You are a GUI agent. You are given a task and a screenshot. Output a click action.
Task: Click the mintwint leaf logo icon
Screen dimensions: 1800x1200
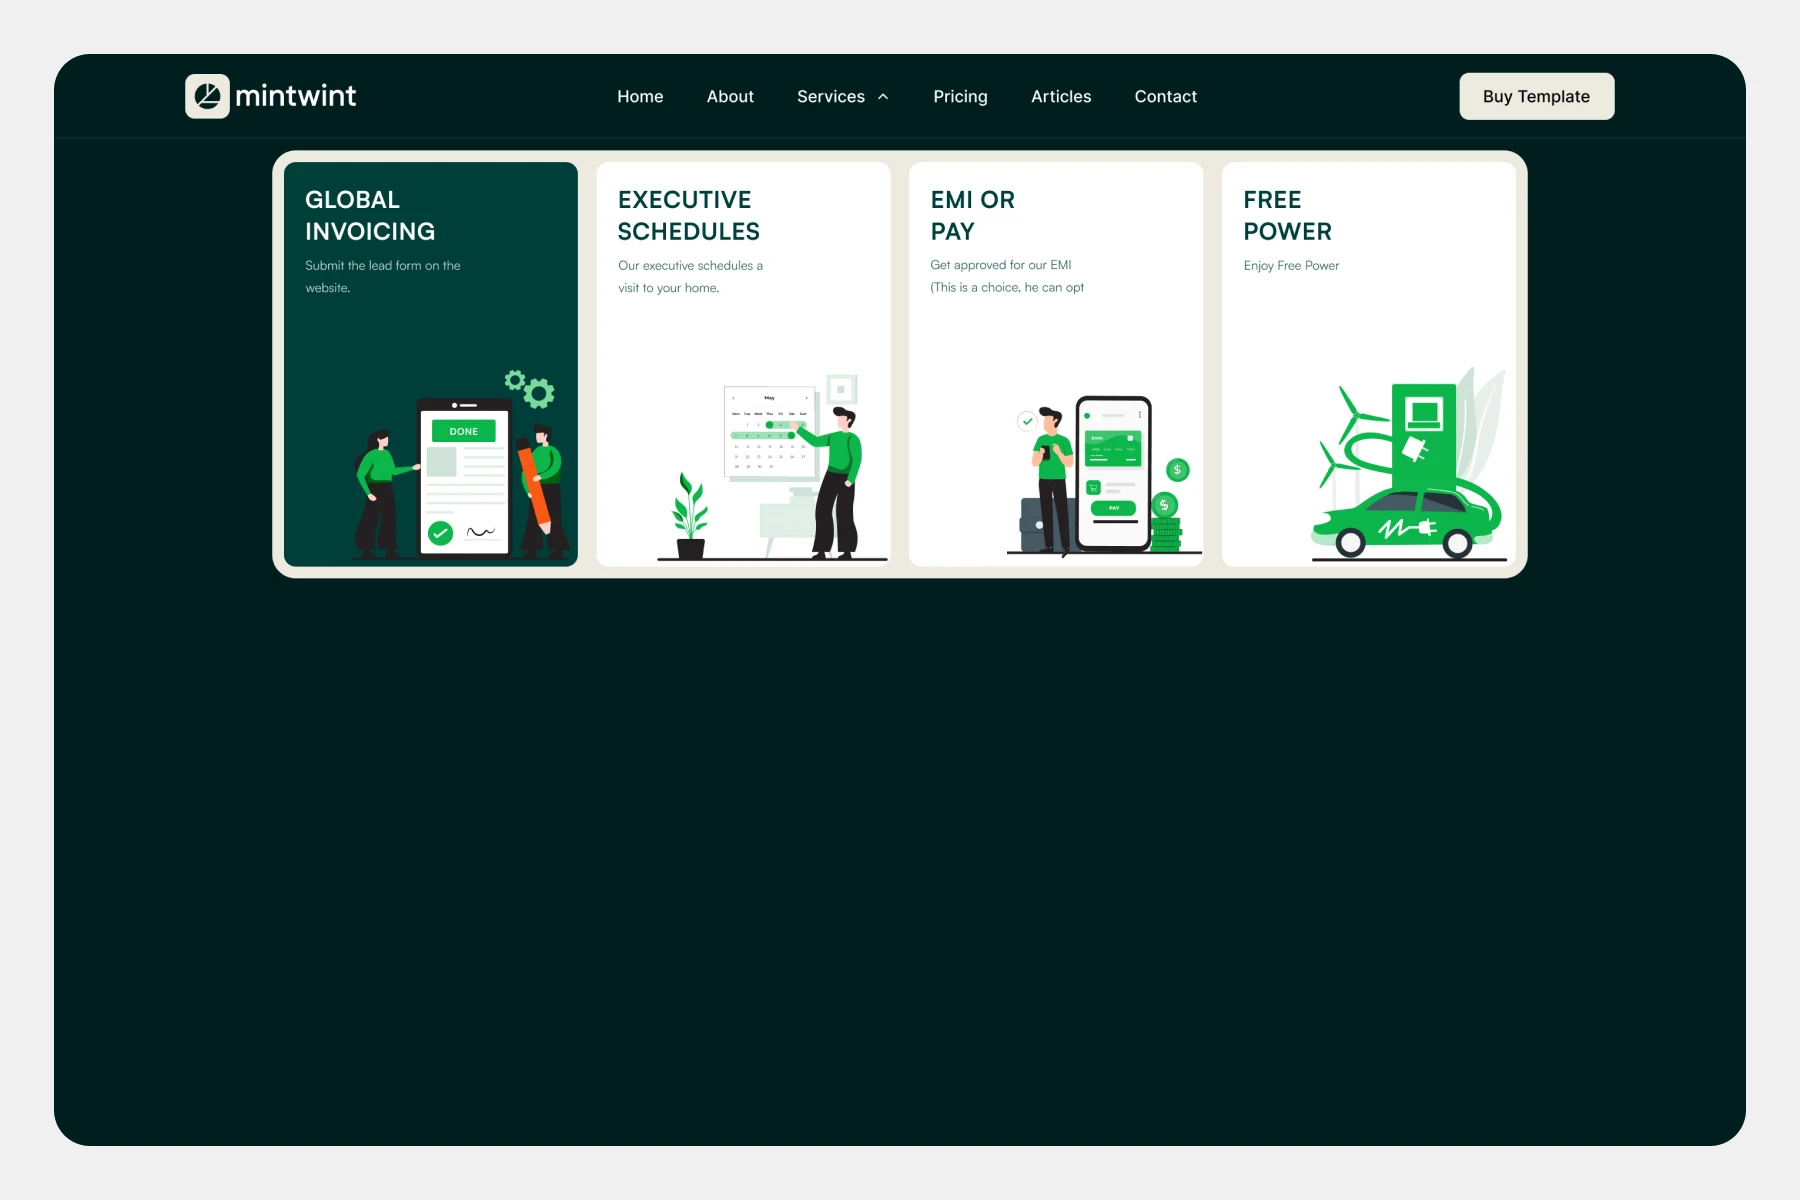pos(207,96)
